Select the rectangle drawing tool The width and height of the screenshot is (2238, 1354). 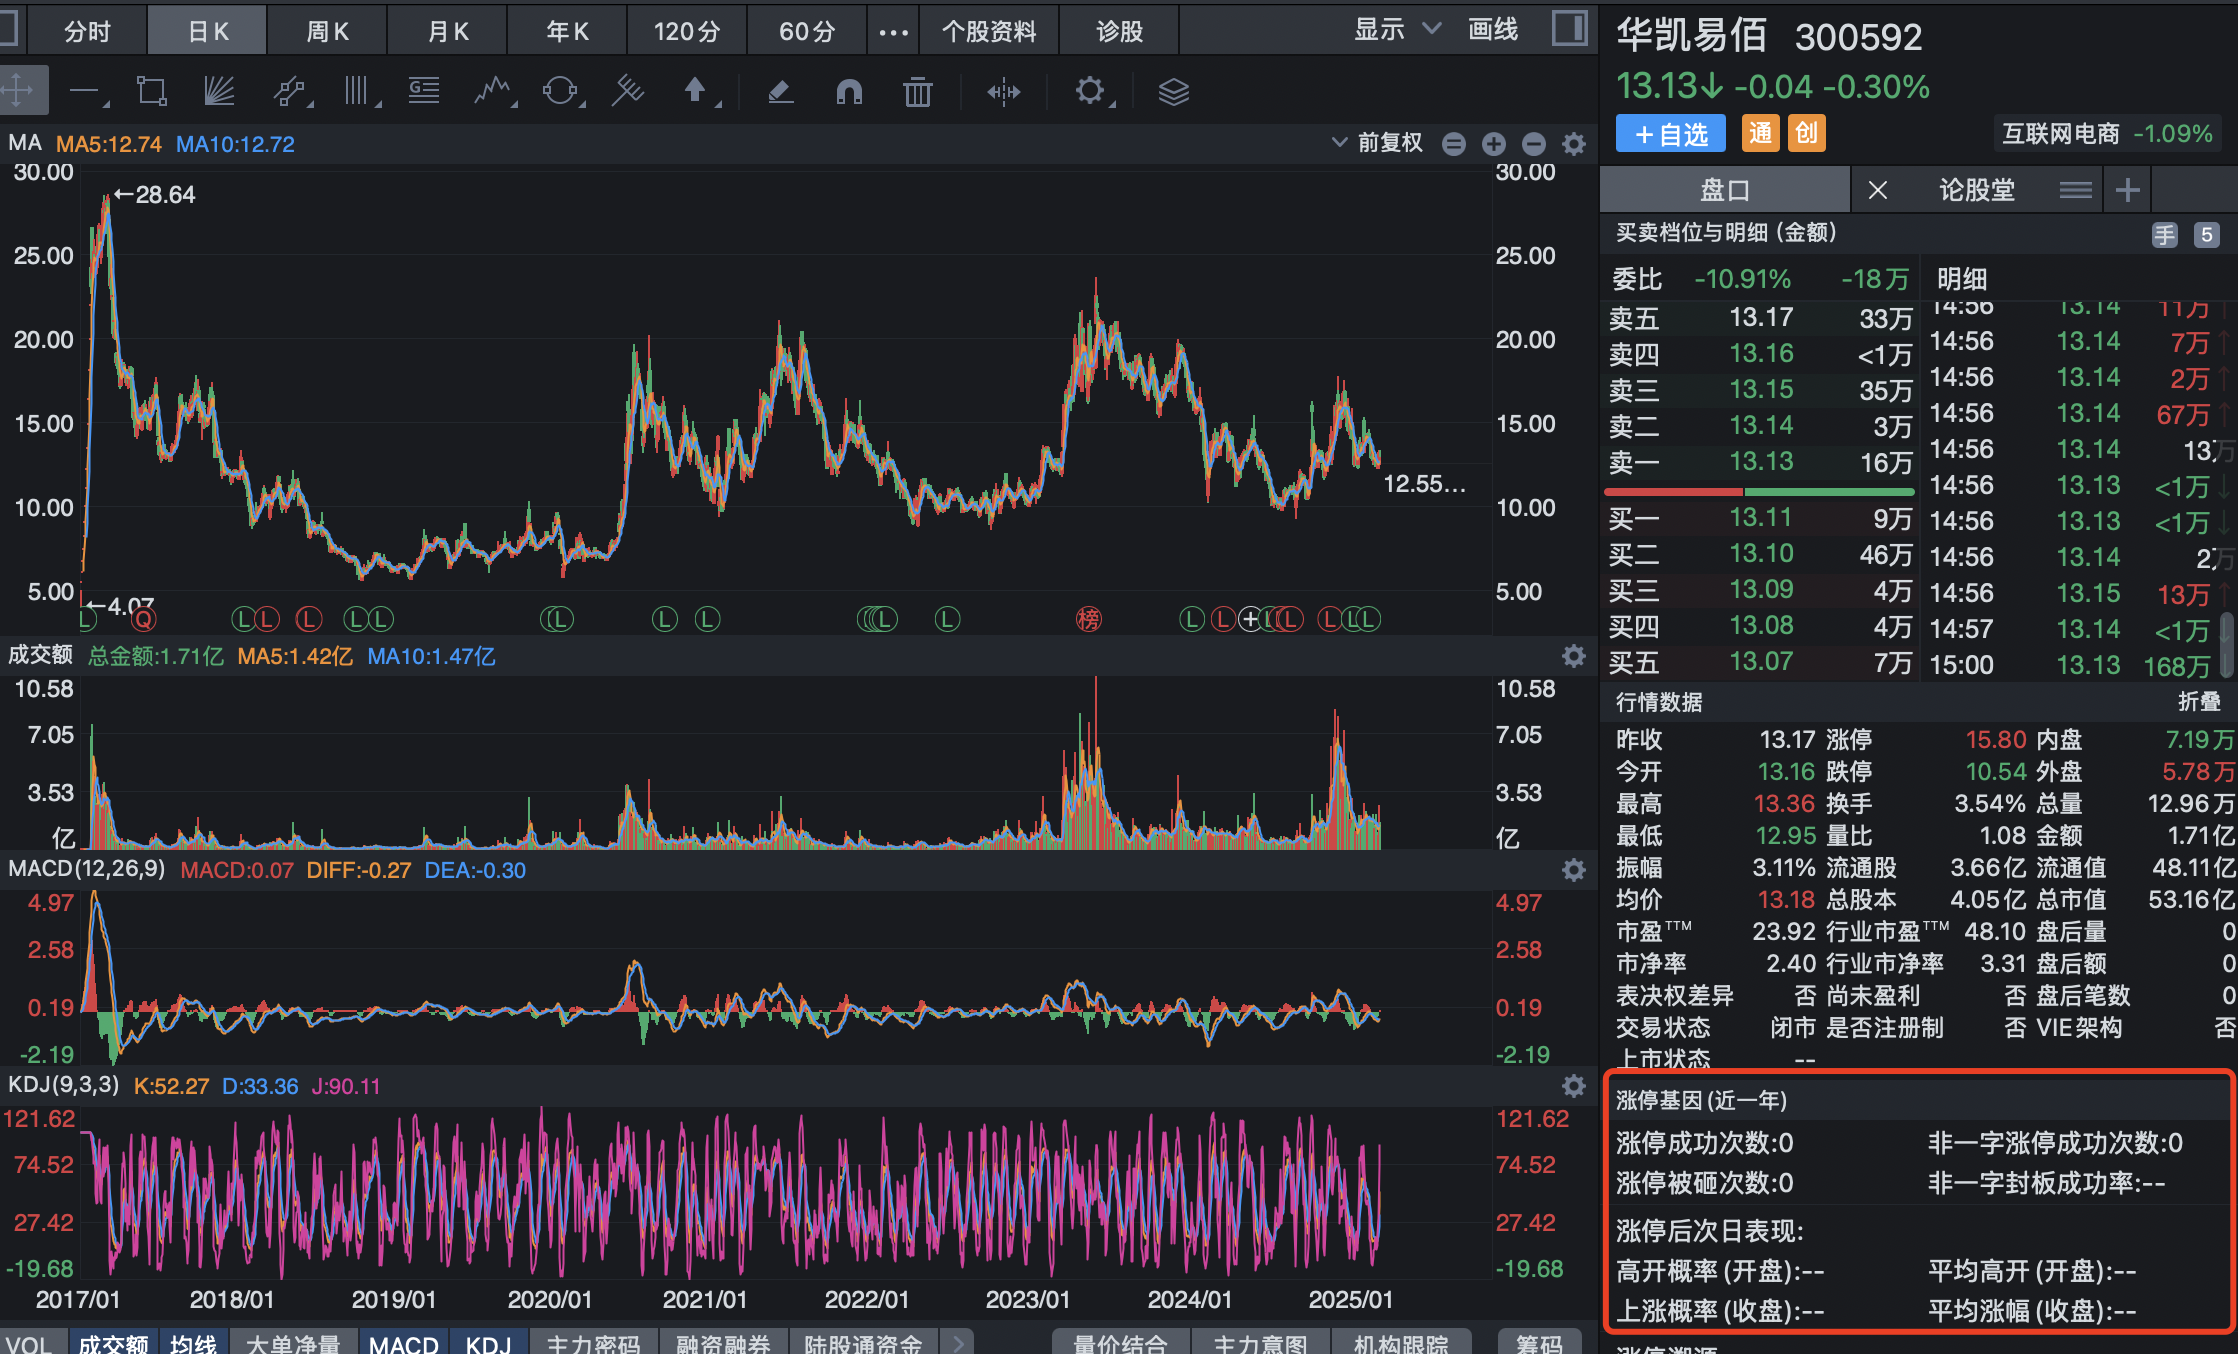[x=152, y=92]
